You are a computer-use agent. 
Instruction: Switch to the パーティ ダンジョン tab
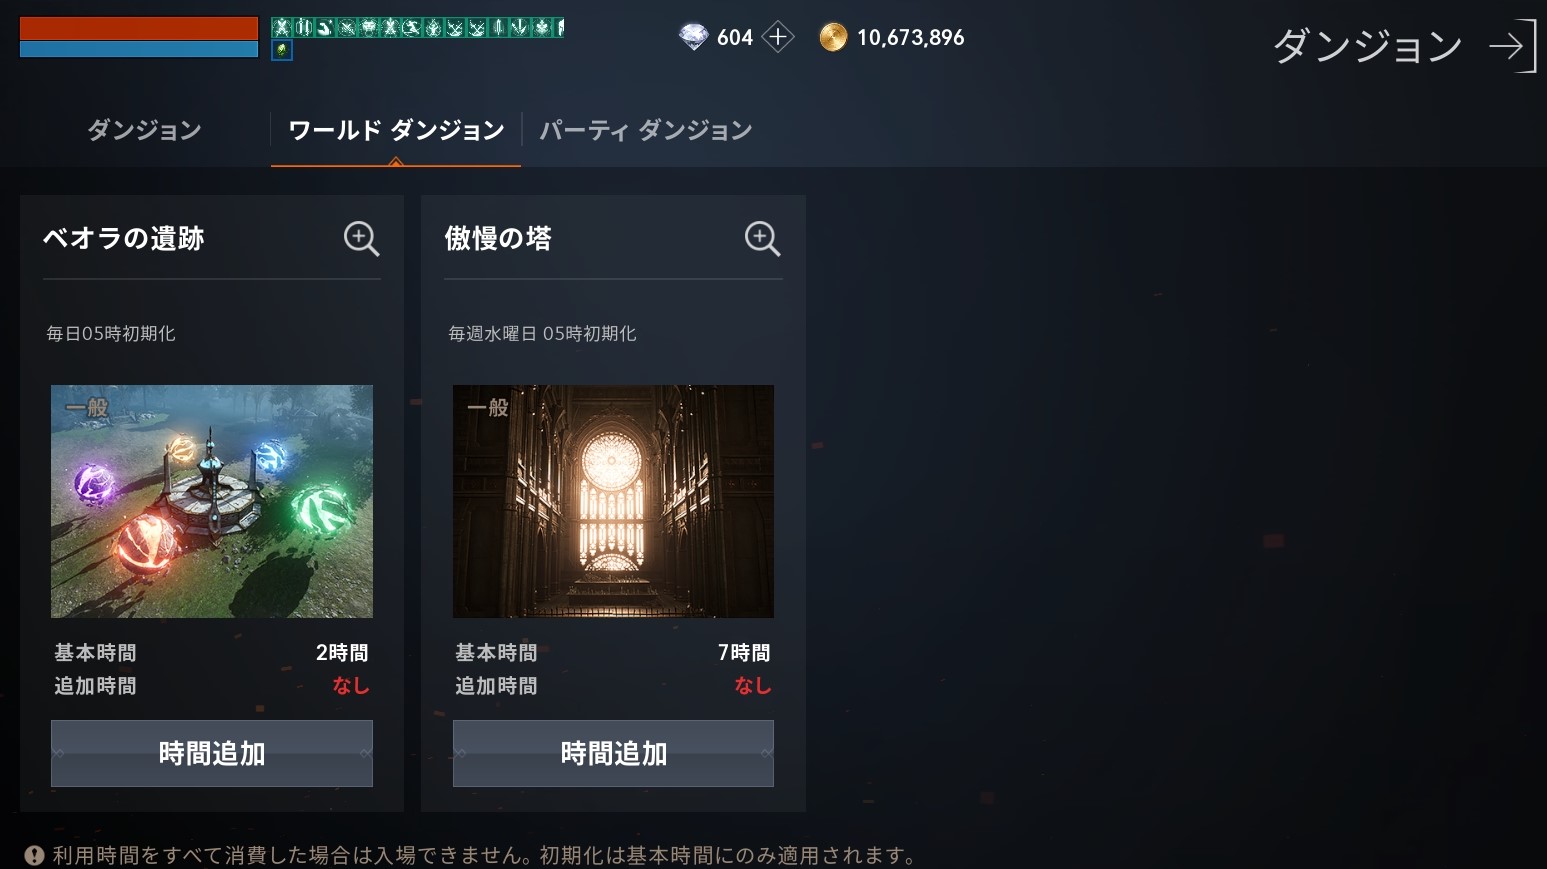tap(646, 130)
